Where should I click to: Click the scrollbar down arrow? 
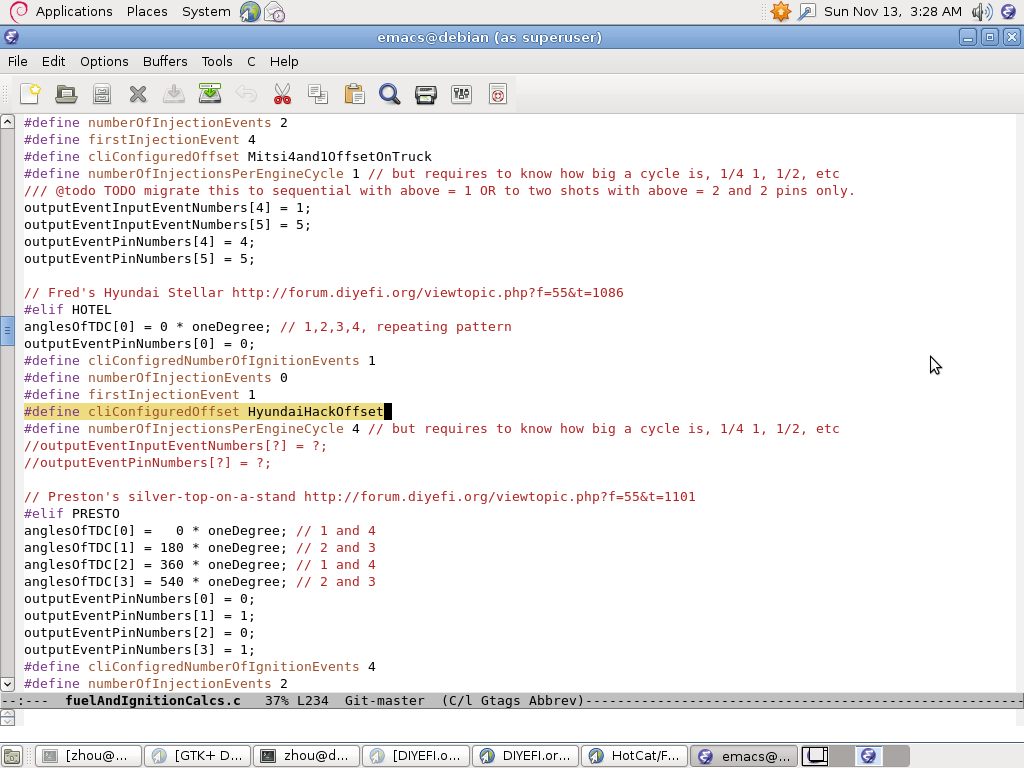pos(8,684)
